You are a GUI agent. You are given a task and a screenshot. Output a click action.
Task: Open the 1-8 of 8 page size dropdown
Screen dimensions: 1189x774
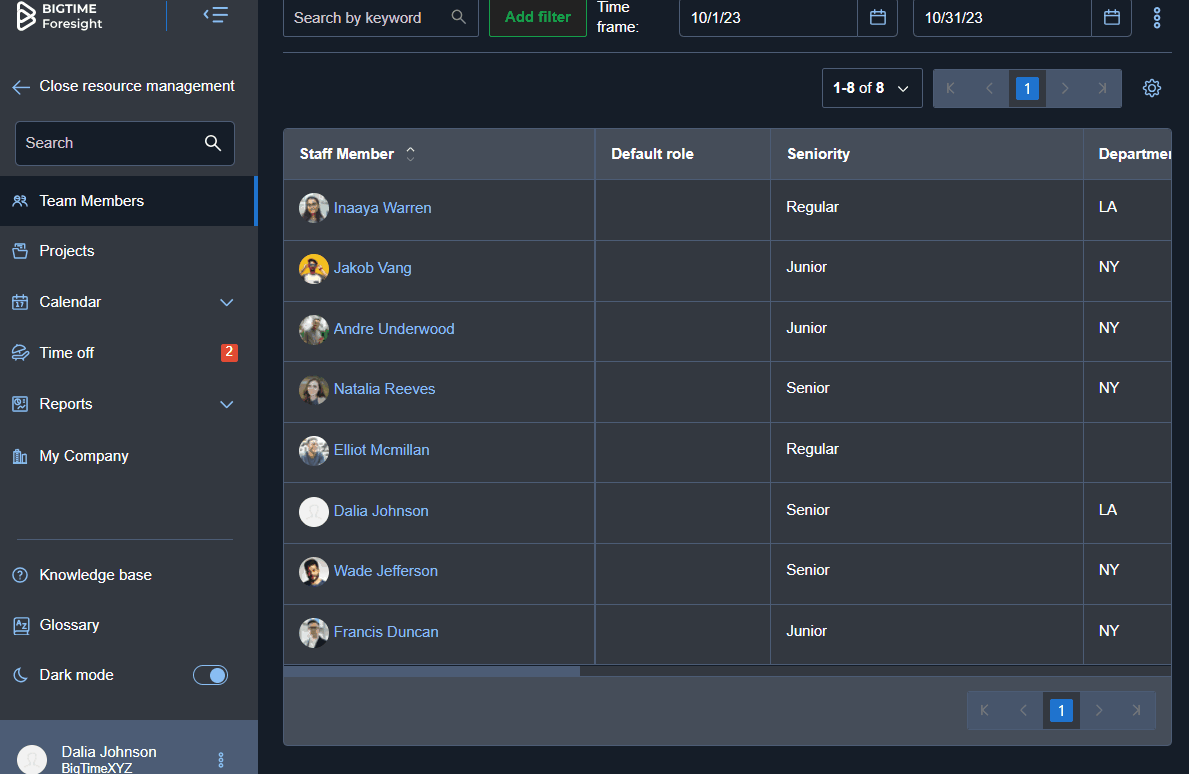pyautogui.click(x=871, y=88)
